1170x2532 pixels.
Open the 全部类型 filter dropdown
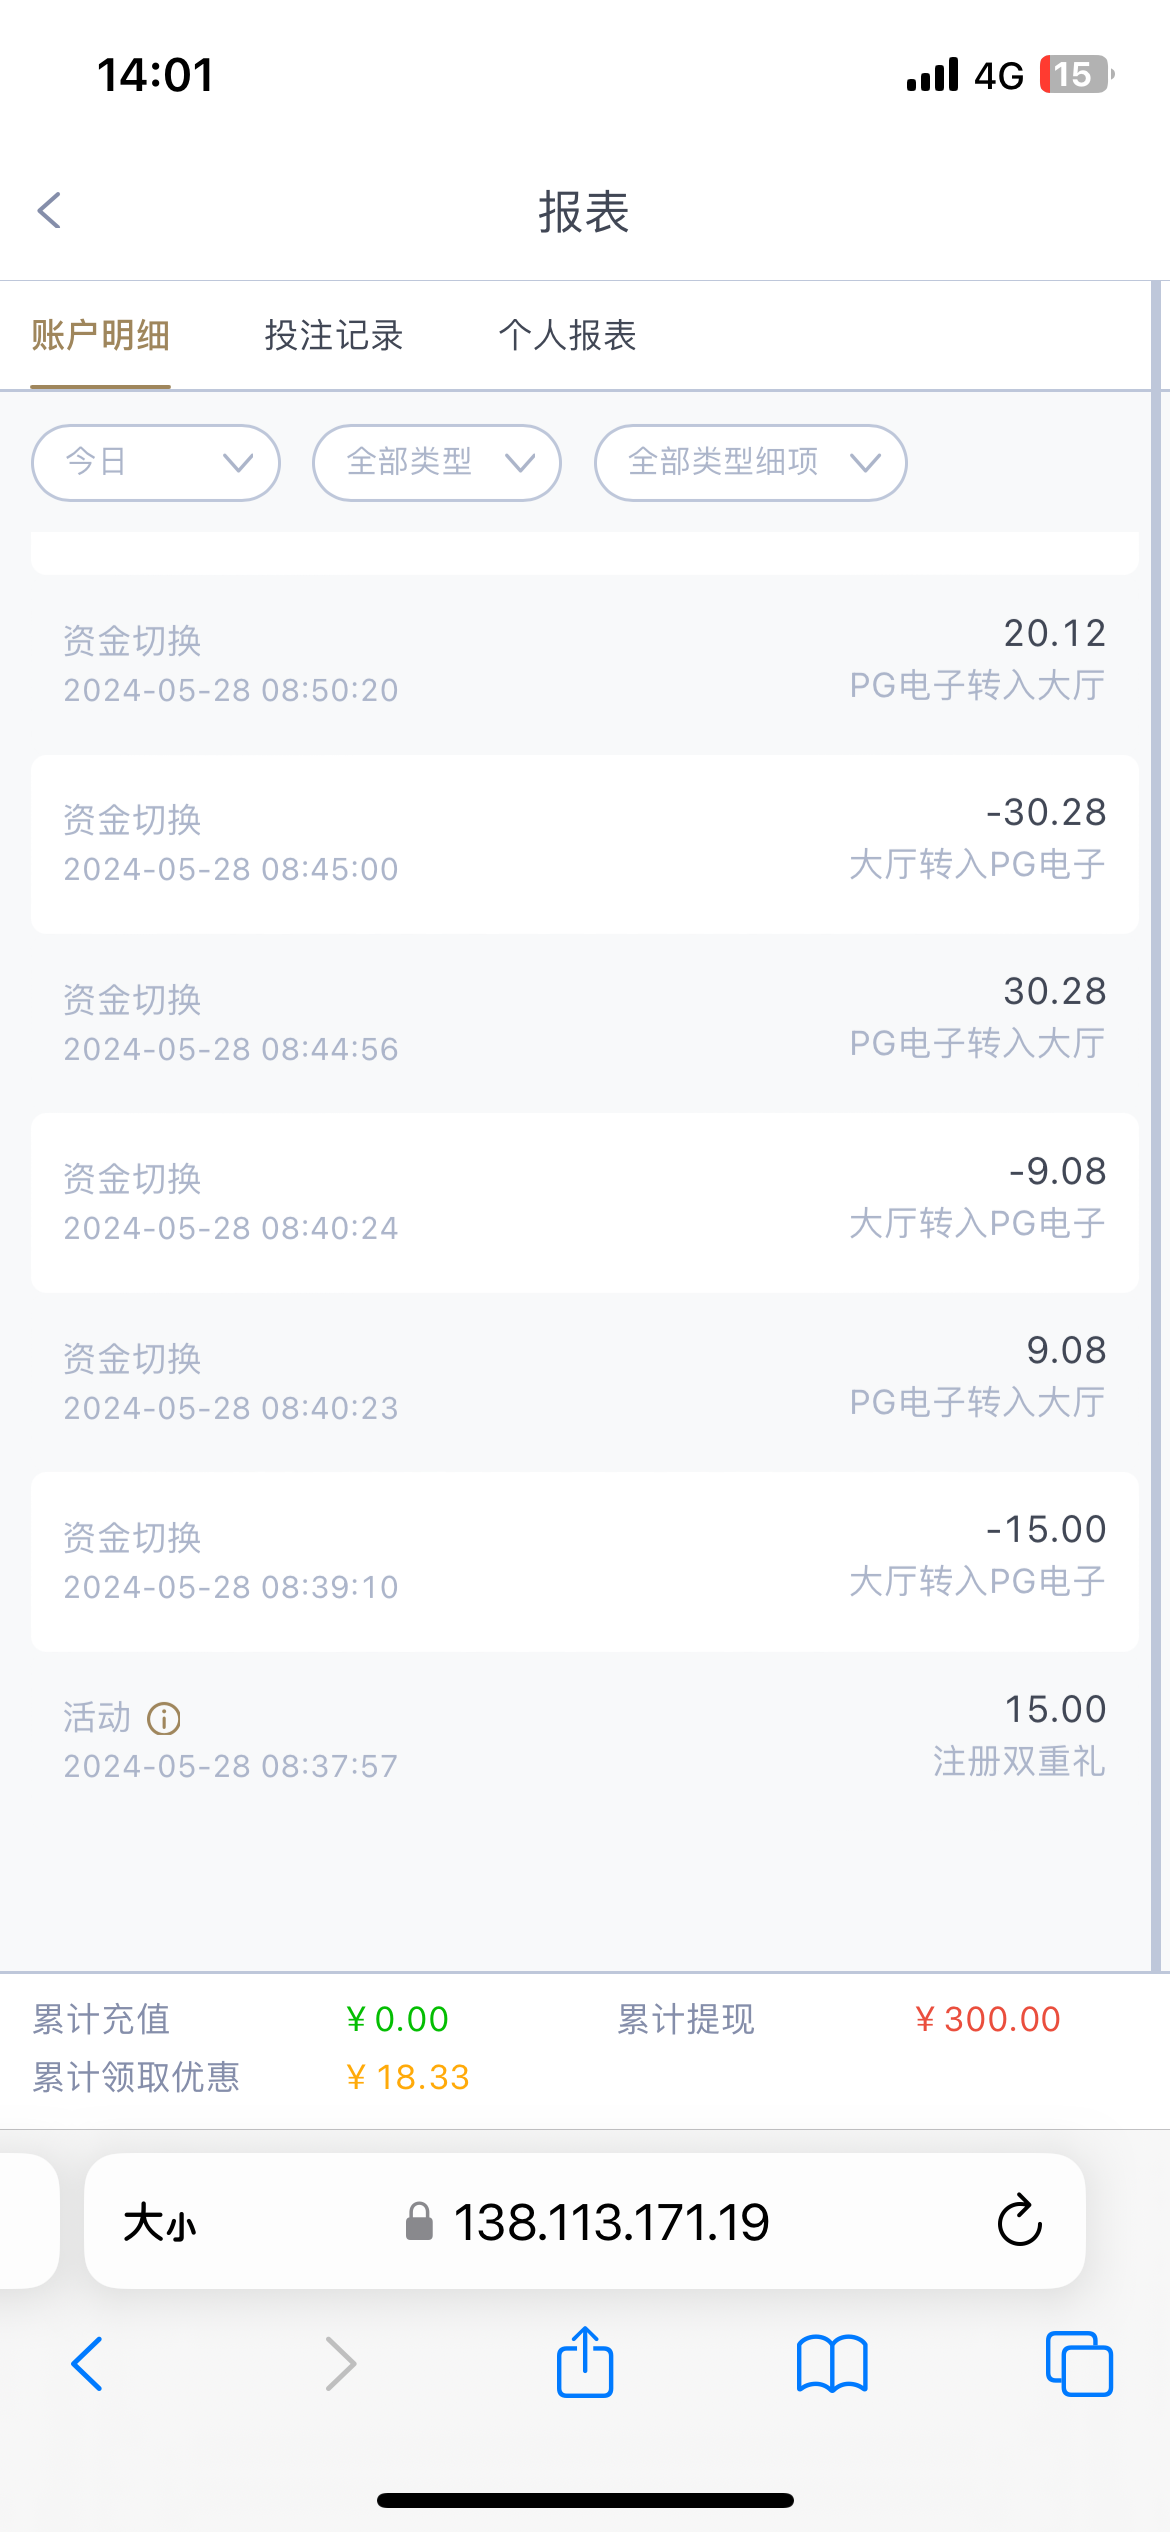click(x=437, y=463)
